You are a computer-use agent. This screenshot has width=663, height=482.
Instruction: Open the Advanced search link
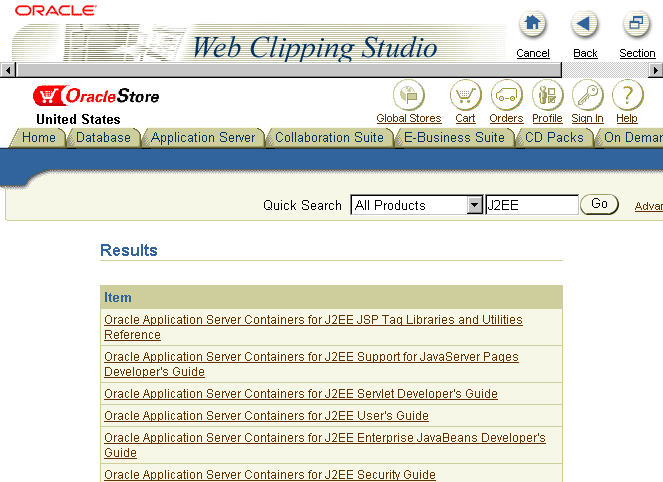[649, 206]
